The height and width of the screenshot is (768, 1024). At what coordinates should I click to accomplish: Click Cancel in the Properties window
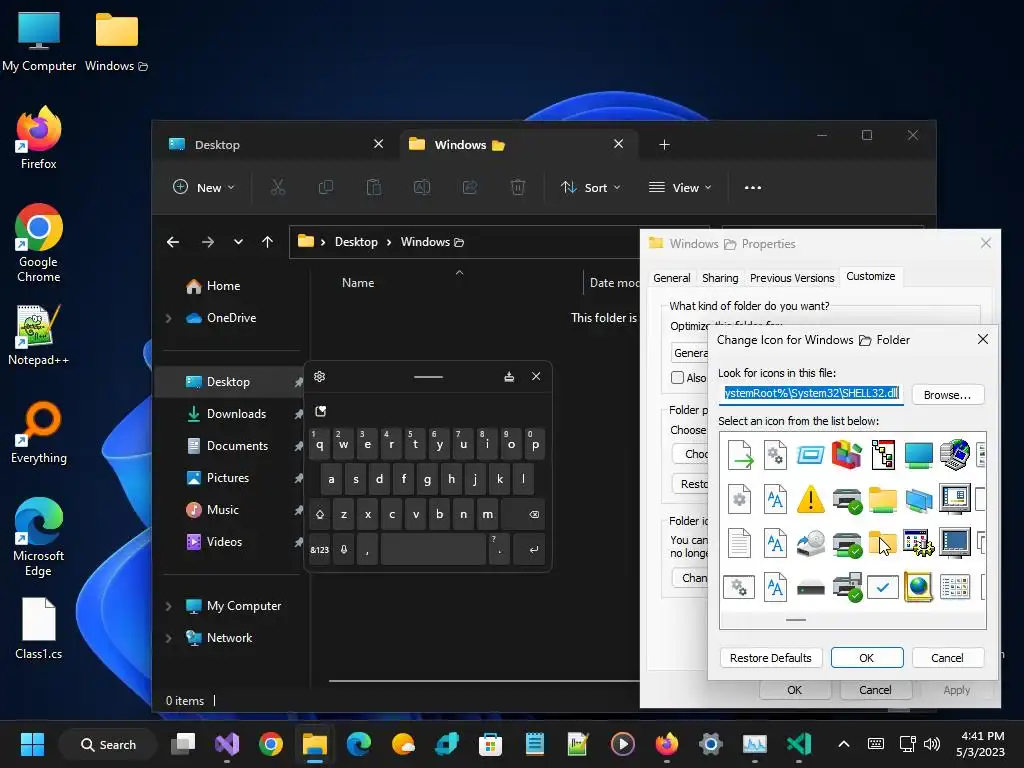[x=874, y=690]
